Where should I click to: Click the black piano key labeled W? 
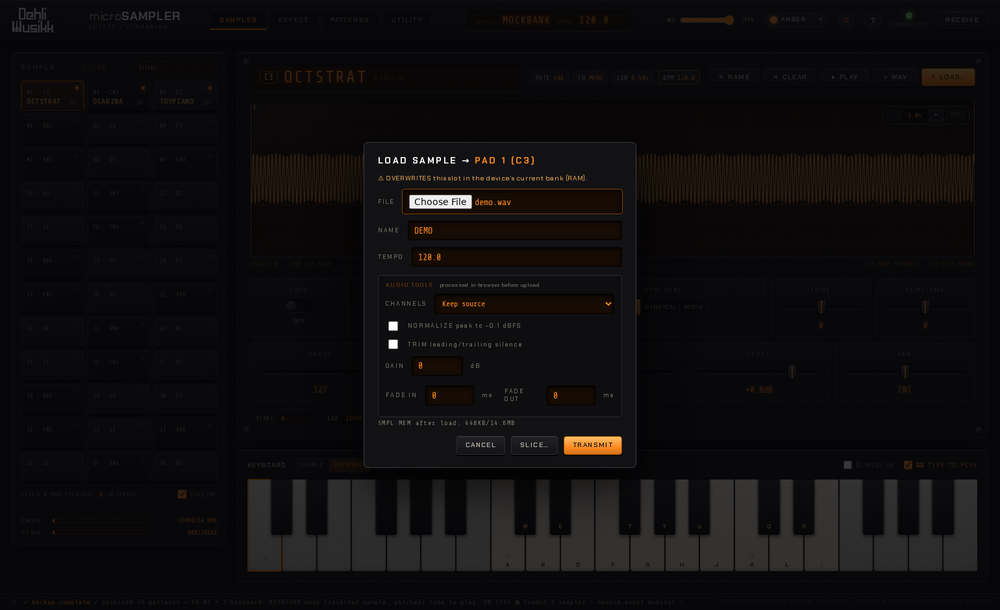[x=525, y=507]
